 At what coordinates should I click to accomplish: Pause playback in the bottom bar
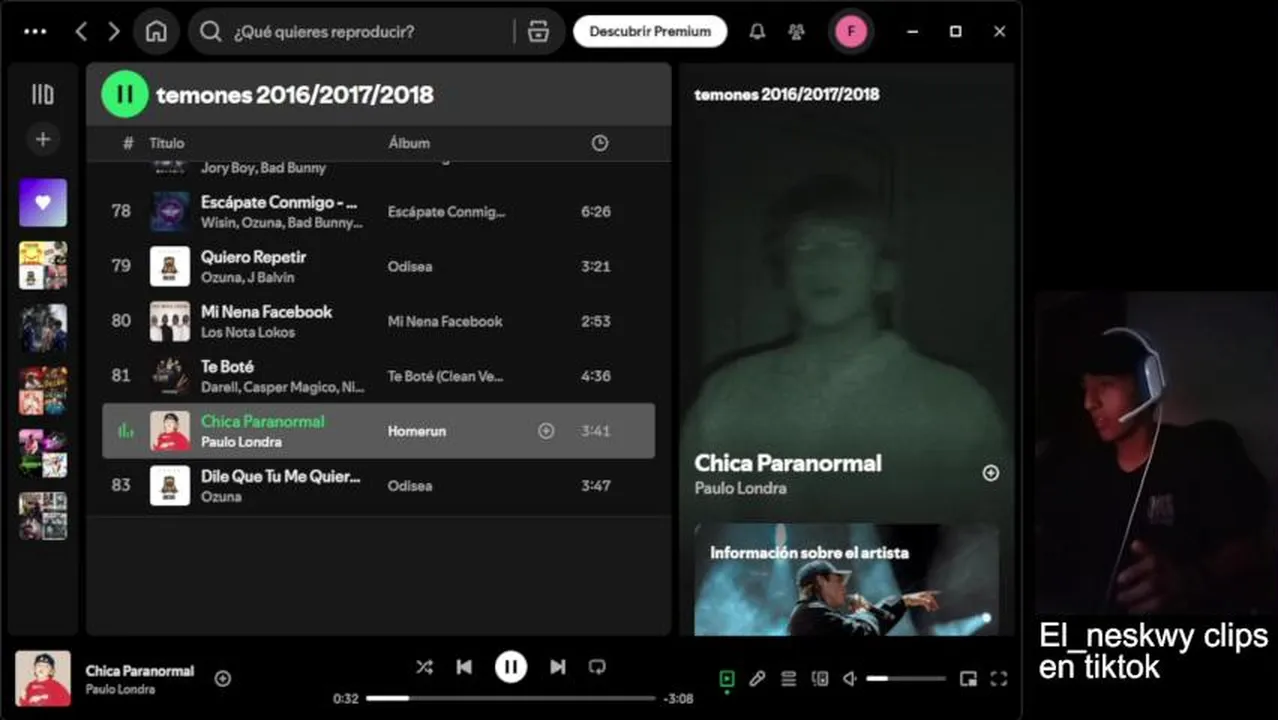tap(511, 667)
